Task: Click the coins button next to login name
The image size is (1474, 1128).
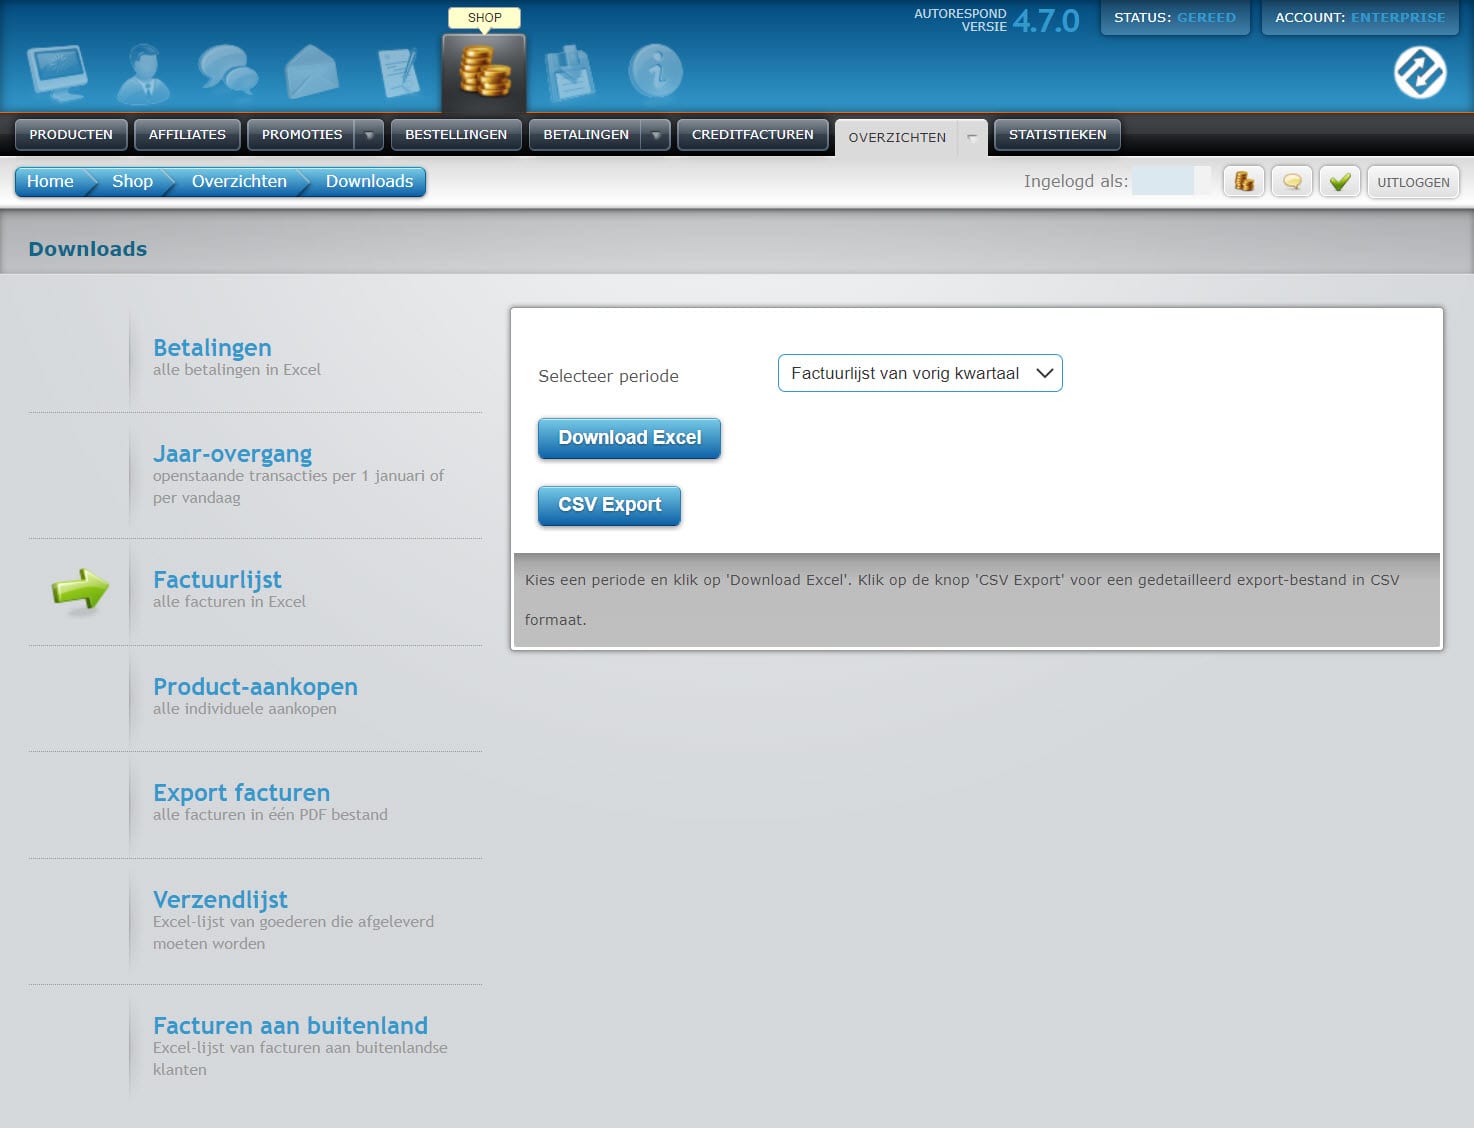Action: click(x=1244, y=182)
